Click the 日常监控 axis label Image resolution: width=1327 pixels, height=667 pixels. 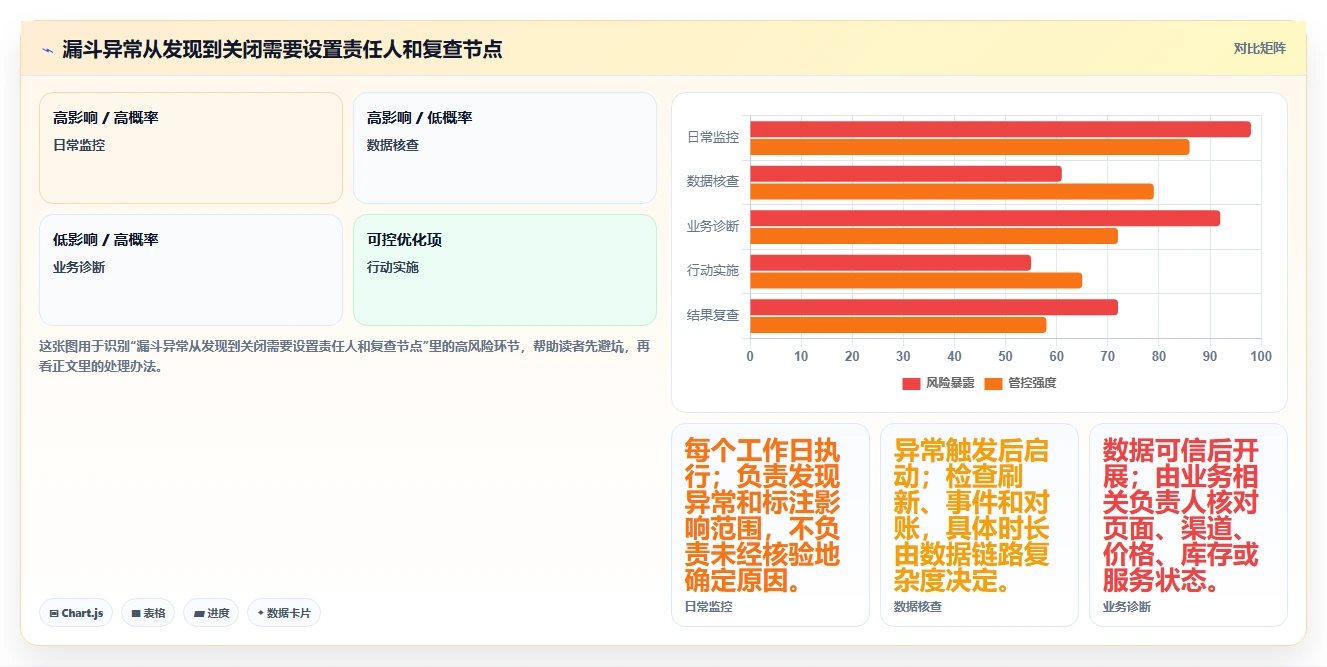(713, 138)
